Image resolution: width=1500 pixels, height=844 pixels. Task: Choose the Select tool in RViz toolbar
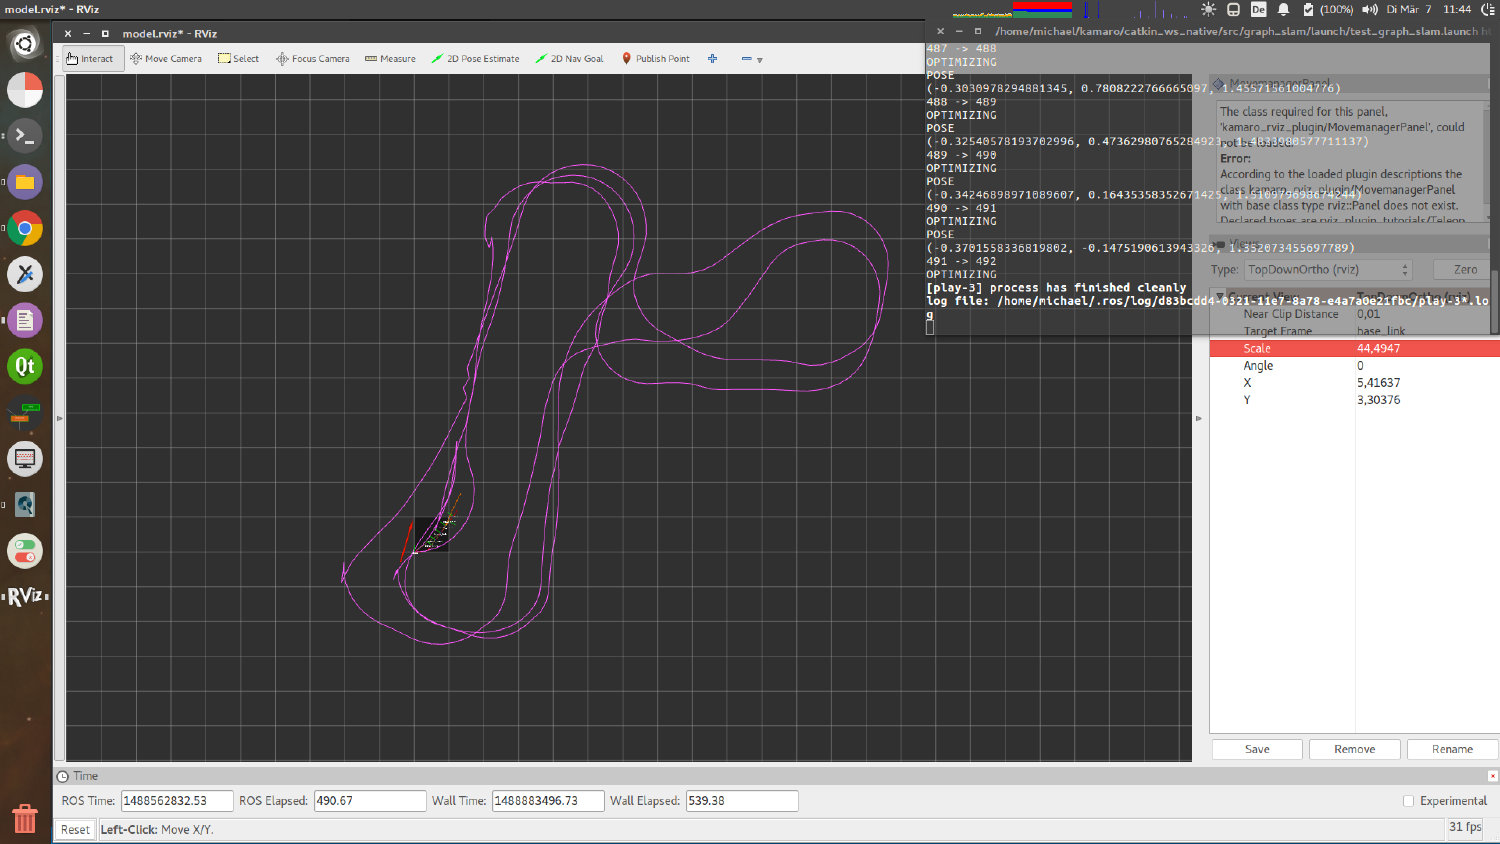click(238, 58)
